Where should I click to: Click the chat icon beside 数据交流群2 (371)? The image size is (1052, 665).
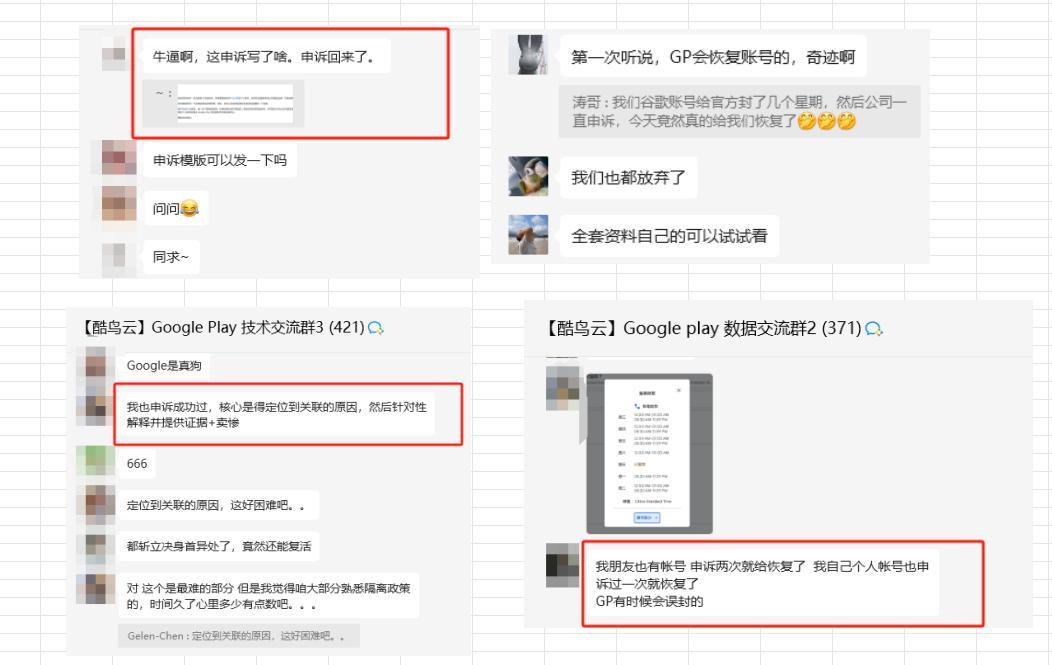click(874, 329)
